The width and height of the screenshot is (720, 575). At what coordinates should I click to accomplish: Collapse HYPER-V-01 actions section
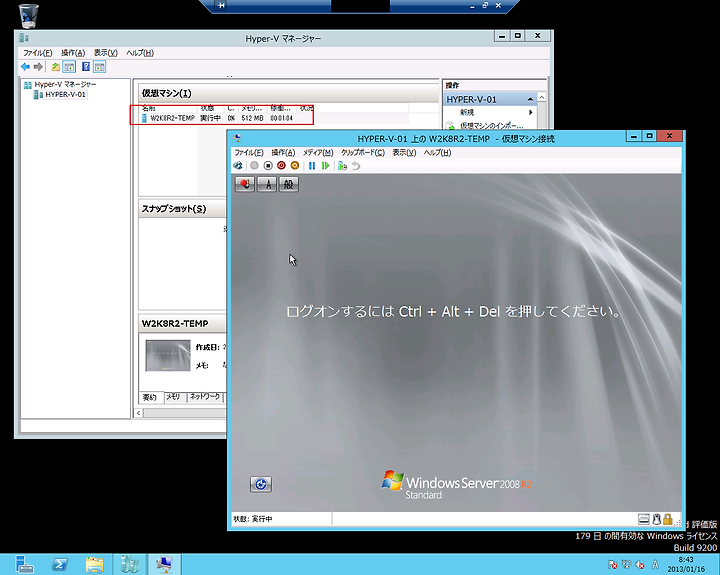pos(530,99)
